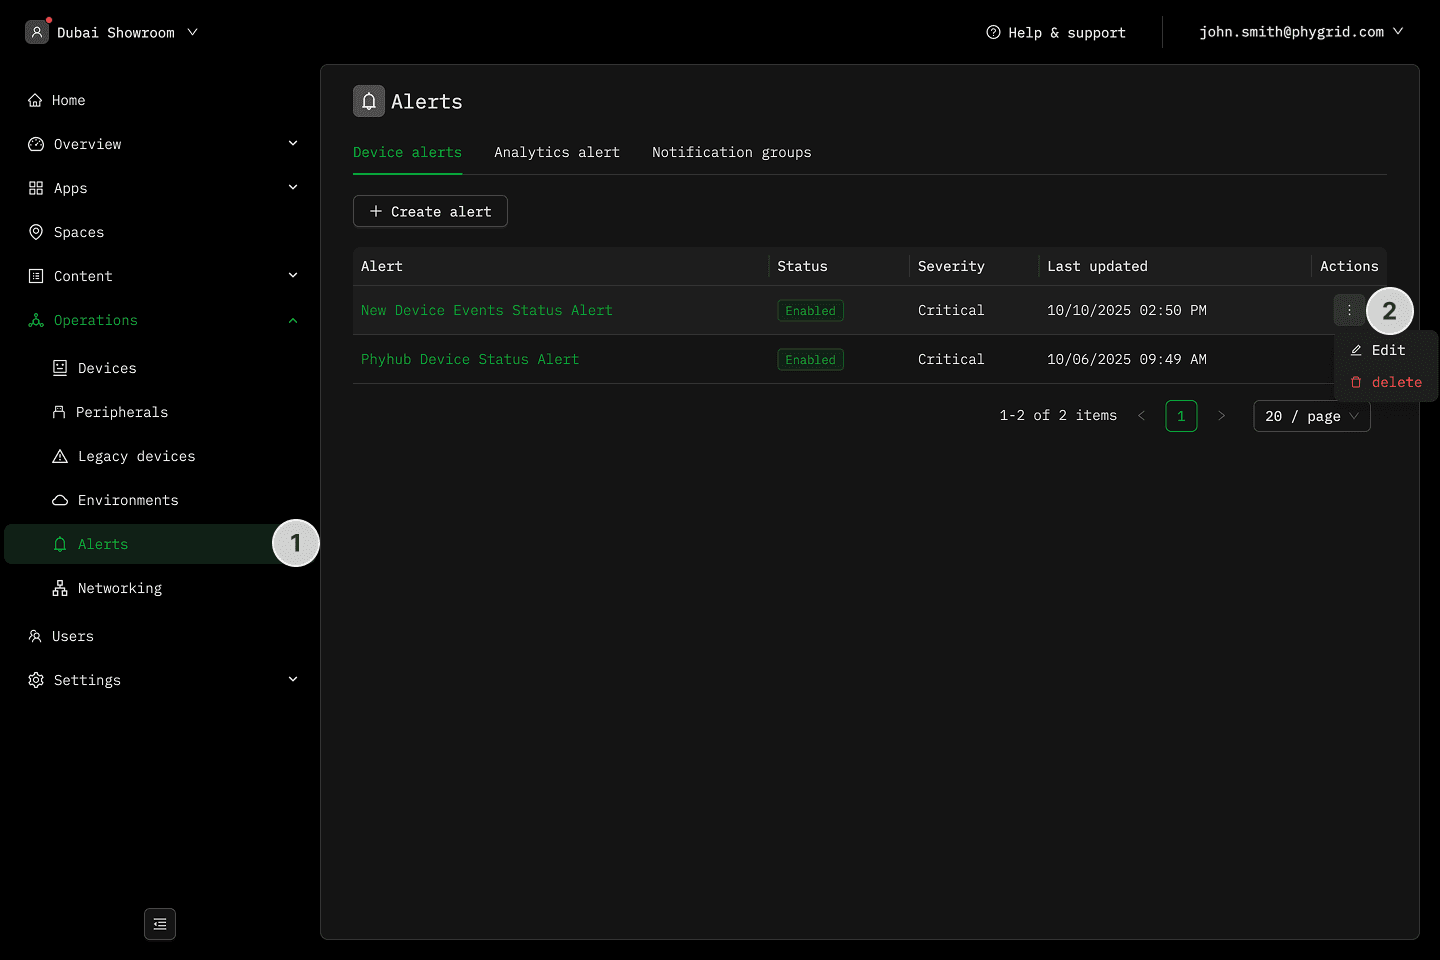
Task: Open Environments cloud icon entry
Action: tap(60, 500)
